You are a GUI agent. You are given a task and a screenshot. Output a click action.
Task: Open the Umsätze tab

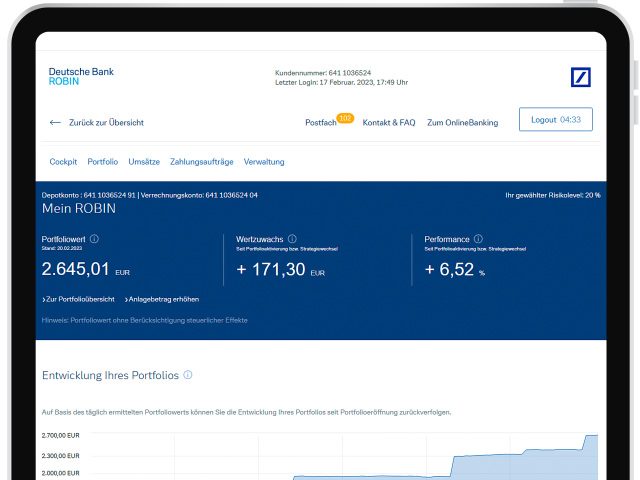coord(144,162)
